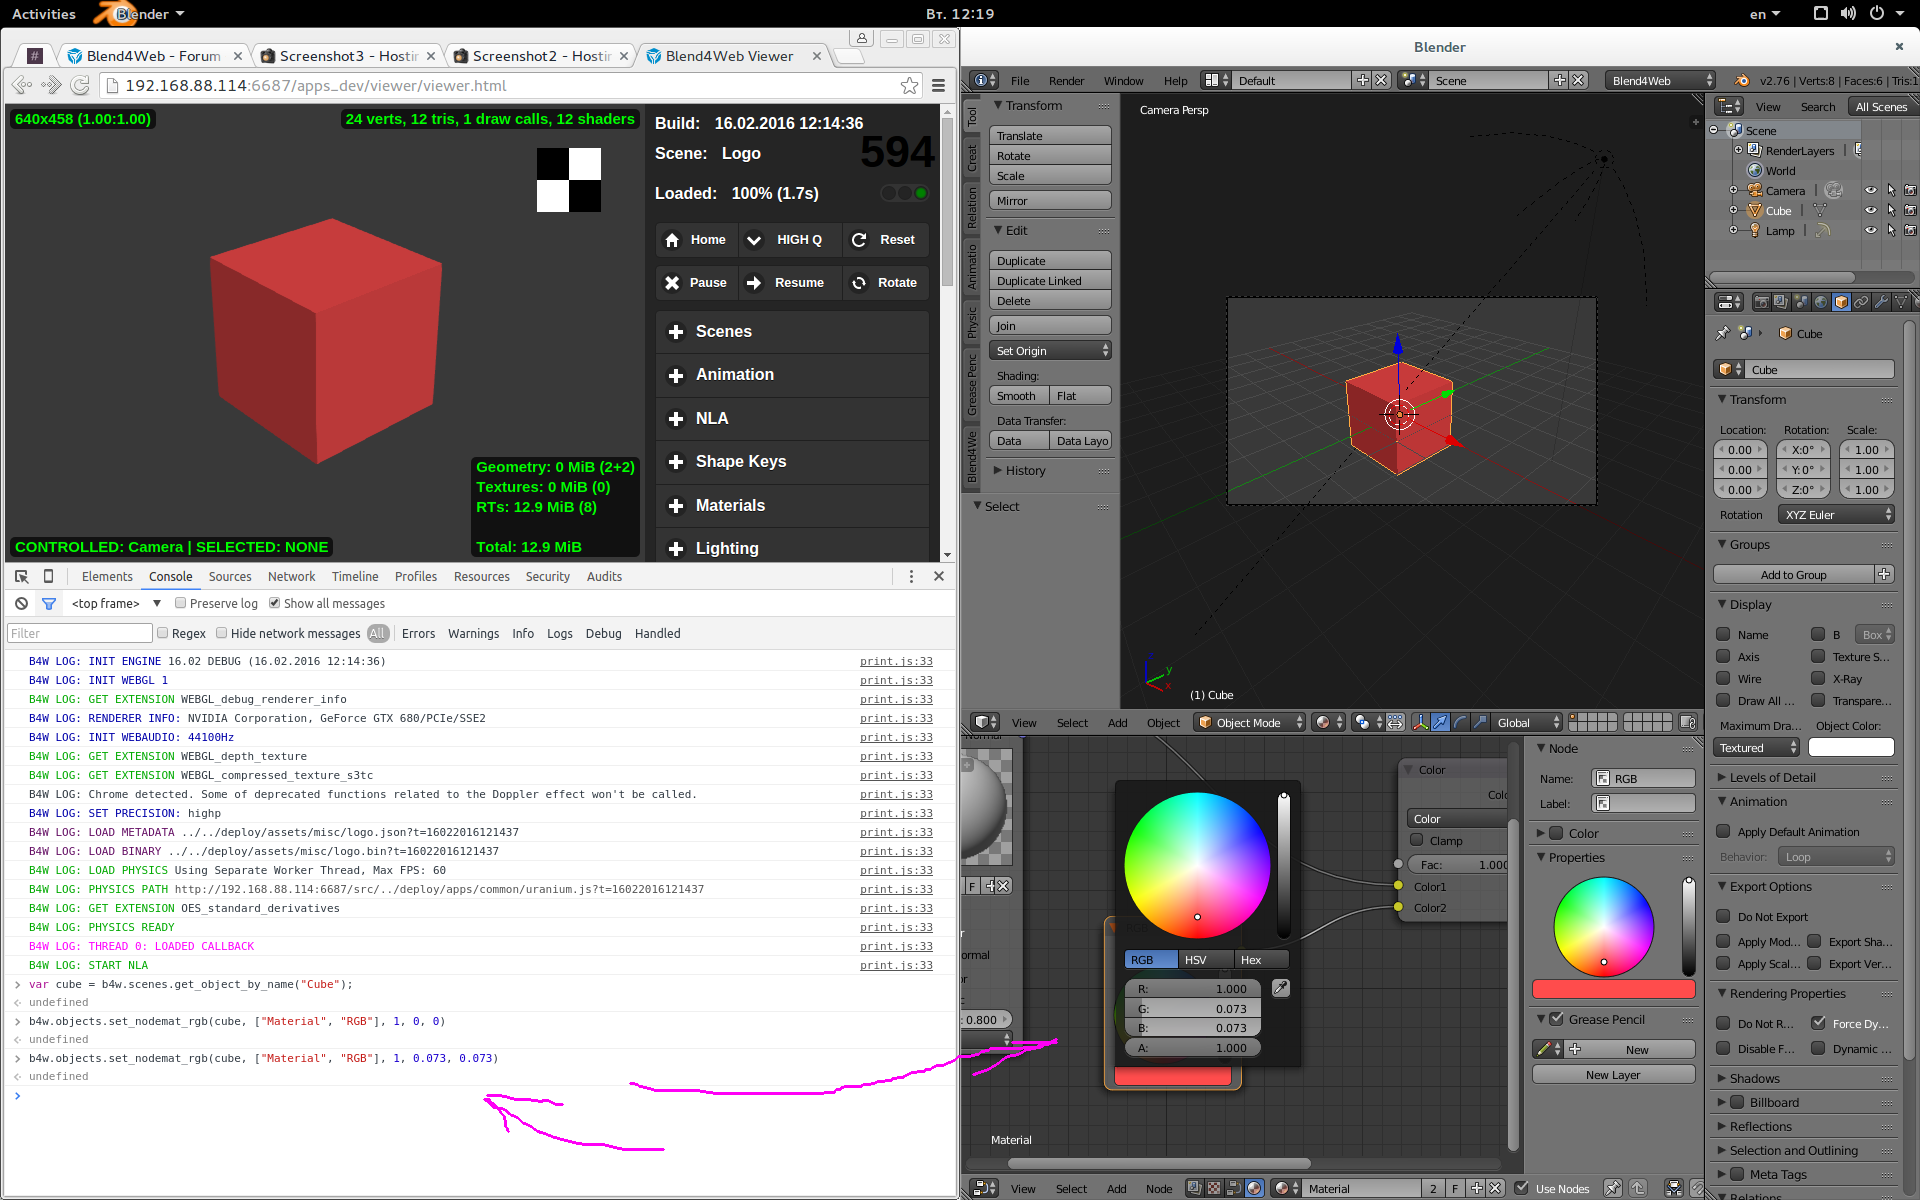The image size is (1920, 1200).
Task: Enable Do Not Export in Export Options
Action: pos(1725,917)
